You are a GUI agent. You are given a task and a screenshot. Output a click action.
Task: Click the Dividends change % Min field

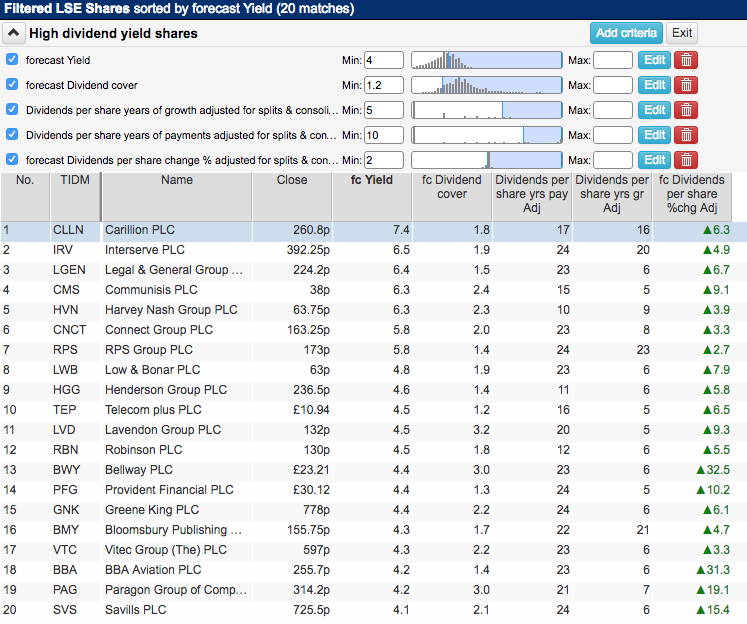pos(384,160)
